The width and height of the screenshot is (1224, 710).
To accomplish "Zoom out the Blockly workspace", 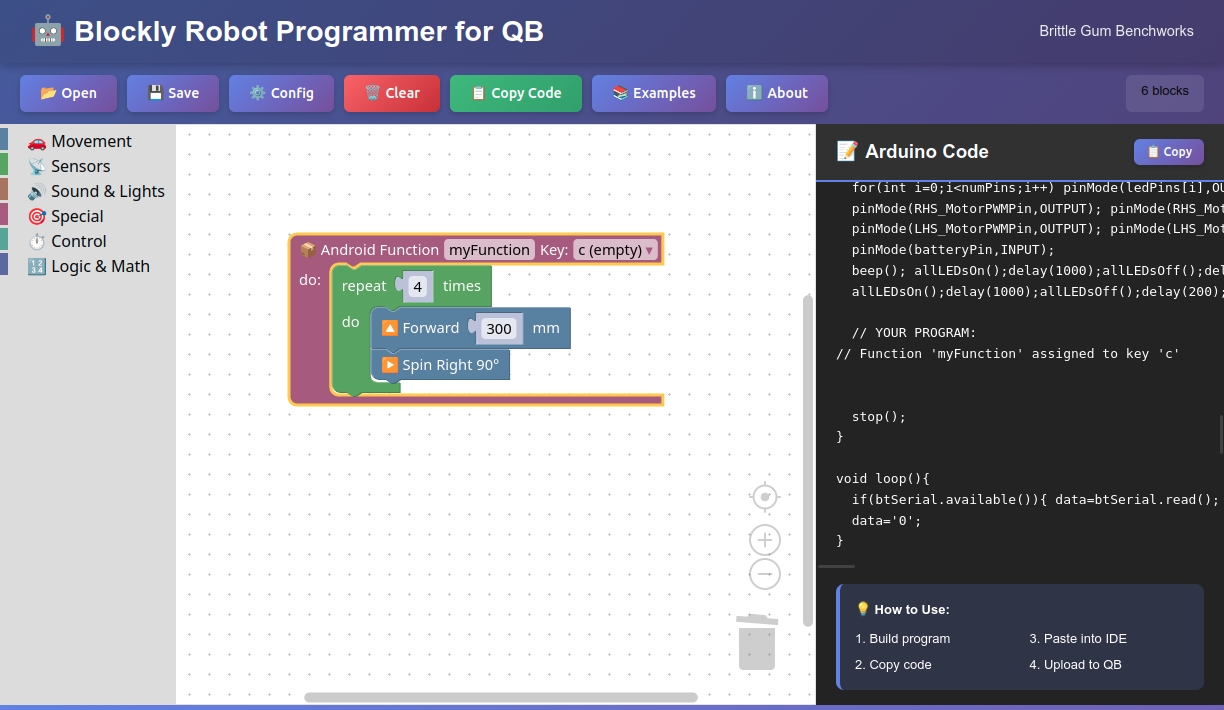I will coord(765,574).
